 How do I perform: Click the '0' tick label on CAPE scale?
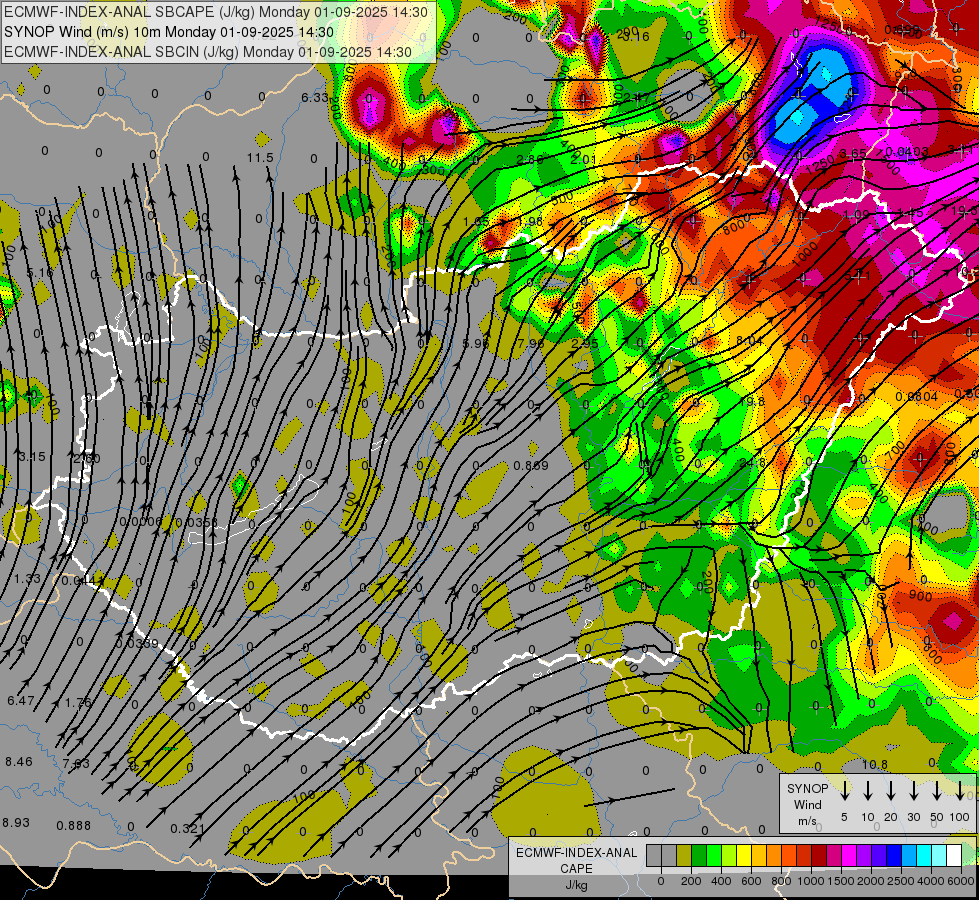(x=661, y=881)
